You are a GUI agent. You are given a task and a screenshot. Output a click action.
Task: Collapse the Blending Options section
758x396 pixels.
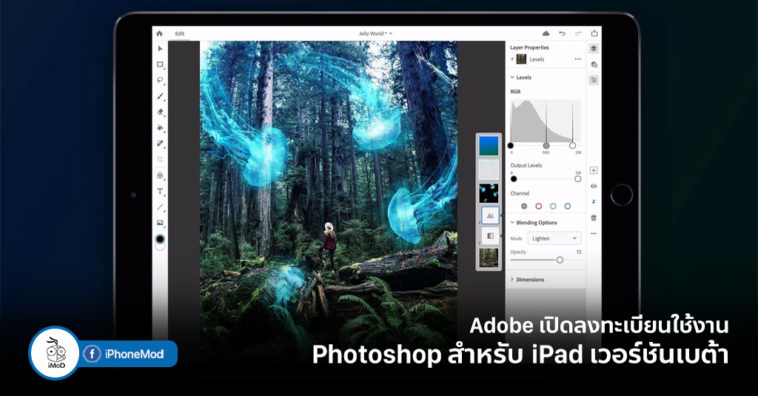click(512, 222)
